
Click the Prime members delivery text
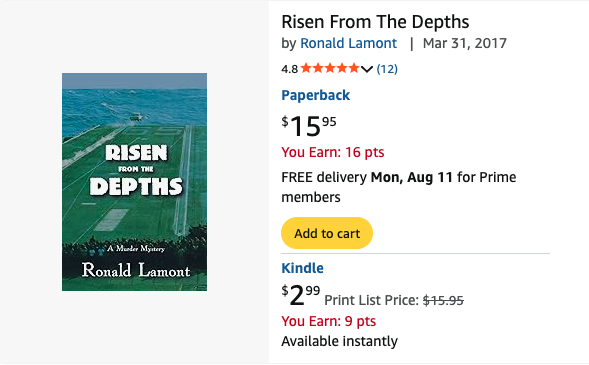pos(399,187)
